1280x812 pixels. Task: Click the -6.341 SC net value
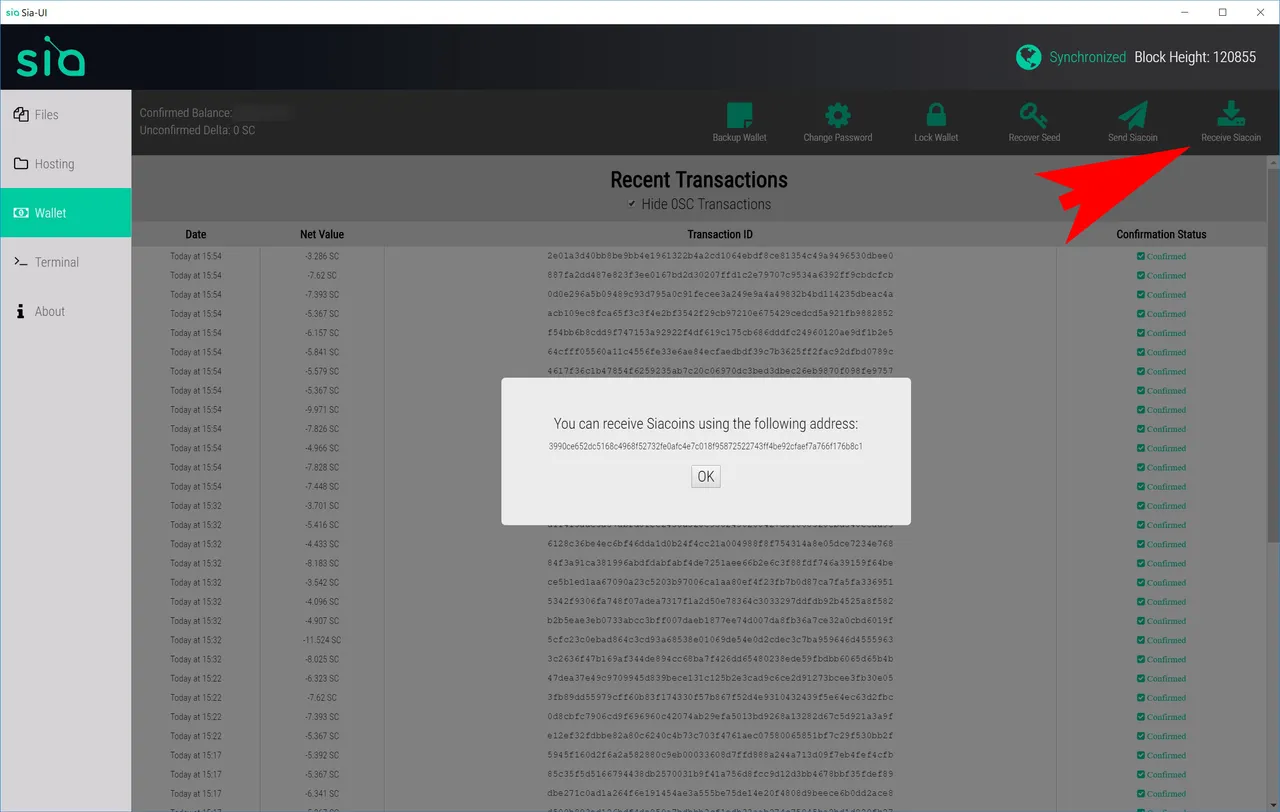coord(322,794)
